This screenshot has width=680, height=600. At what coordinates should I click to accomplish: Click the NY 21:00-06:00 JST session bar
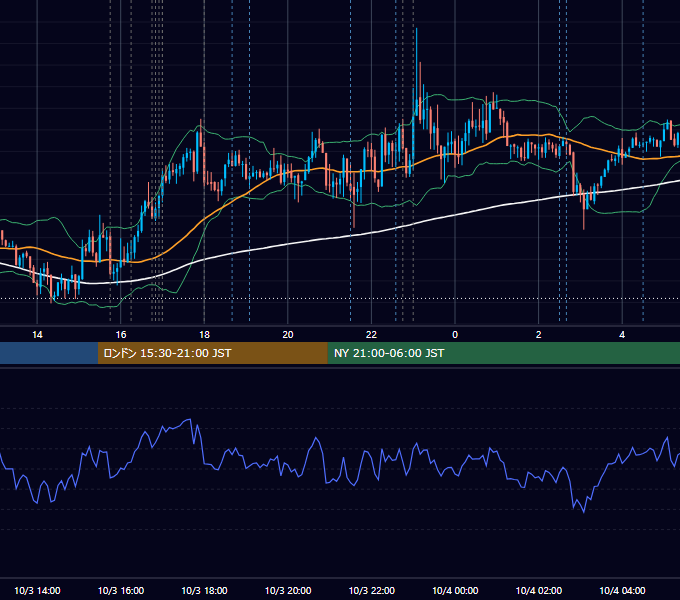coord(503,353)
